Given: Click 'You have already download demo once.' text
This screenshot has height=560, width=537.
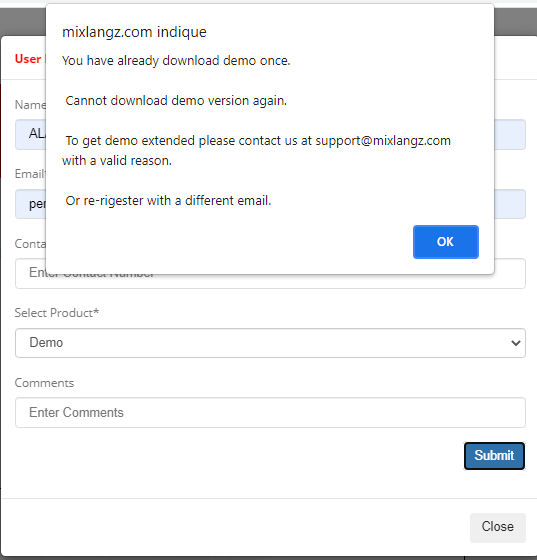Looking at the screenshot, I should [x=176, y=61].
